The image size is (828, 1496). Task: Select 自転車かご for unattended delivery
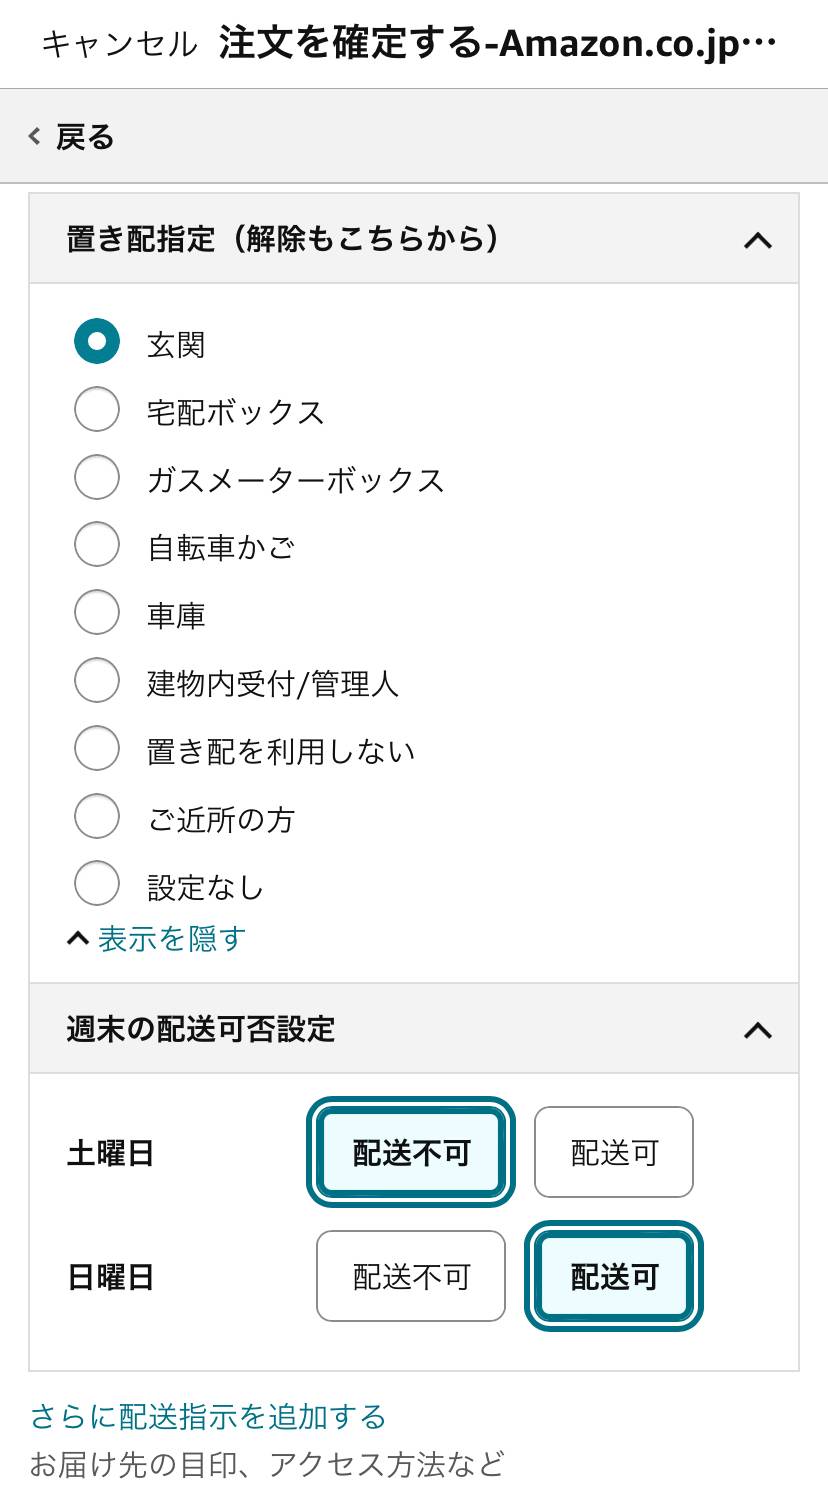(x=96, y=545)
